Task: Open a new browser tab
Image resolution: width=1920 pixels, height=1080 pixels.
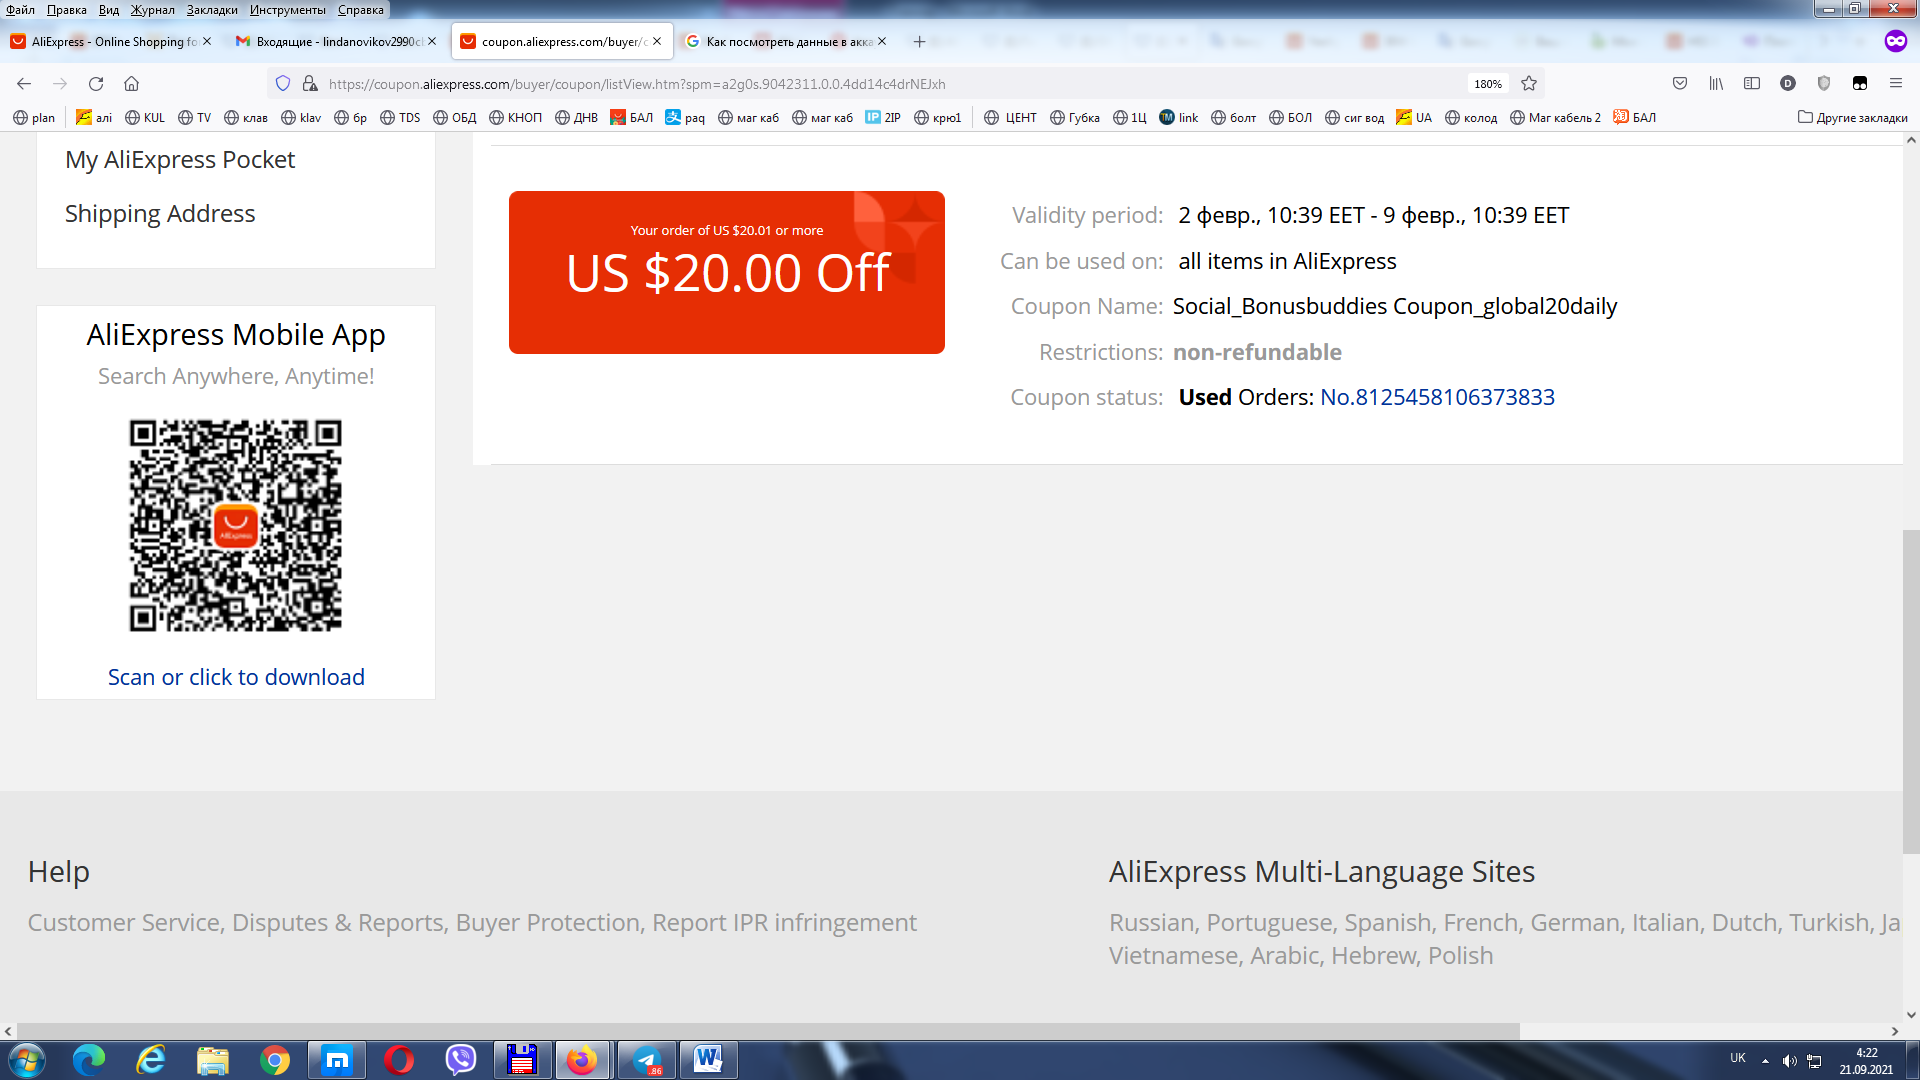Action: pos(919,42)
